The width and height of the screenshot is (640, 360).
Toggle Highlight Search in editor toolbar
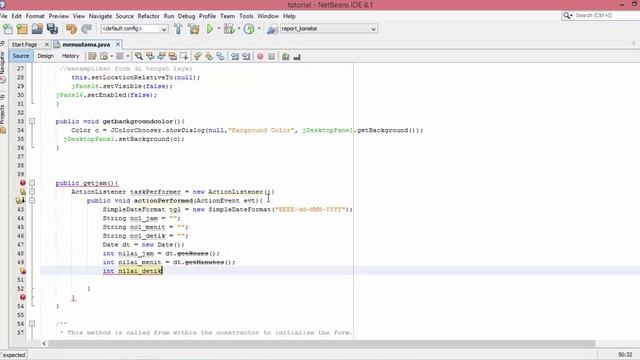coord(173,56)
